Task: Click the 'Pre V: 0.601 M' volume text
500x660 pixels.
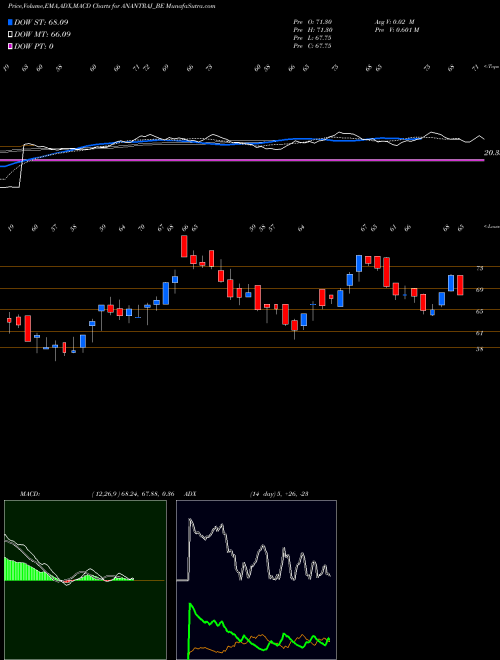Action: click(396, 30)
